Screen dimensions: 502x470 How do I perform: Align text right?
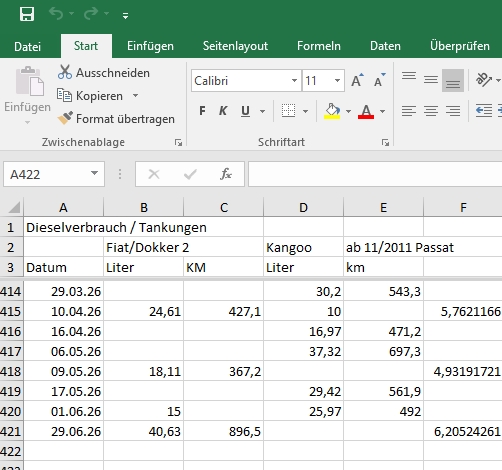(x=453, y=111)
